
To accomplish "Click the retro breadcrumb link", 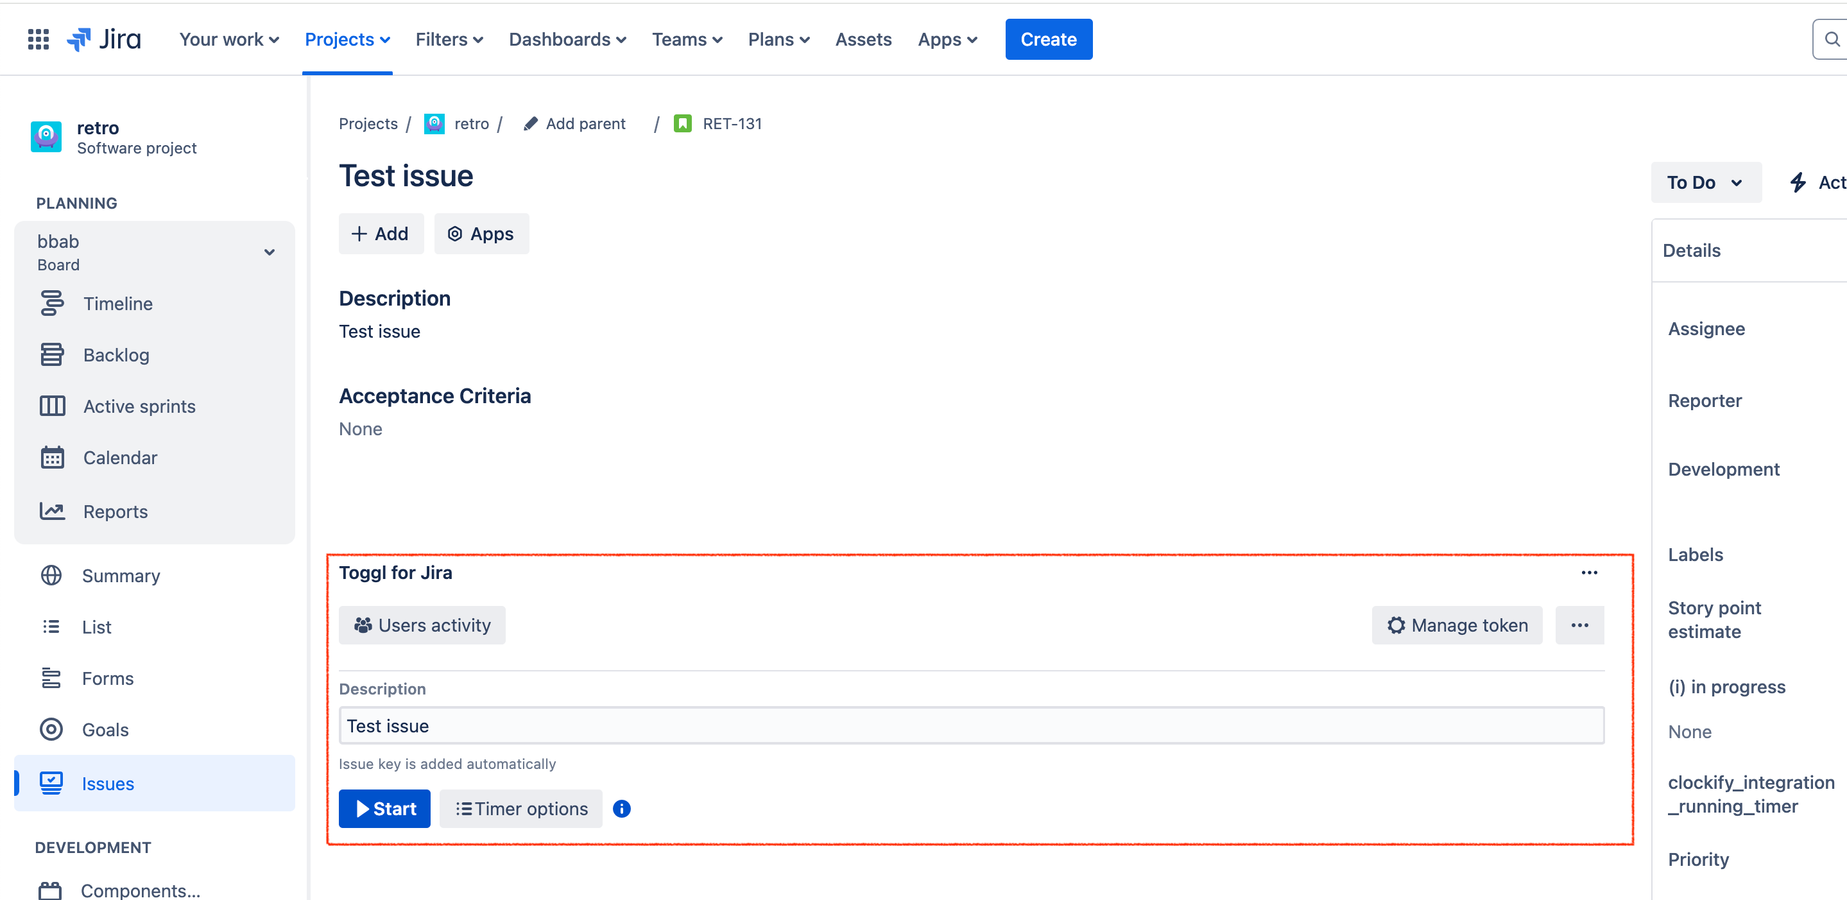I will 471,123.
